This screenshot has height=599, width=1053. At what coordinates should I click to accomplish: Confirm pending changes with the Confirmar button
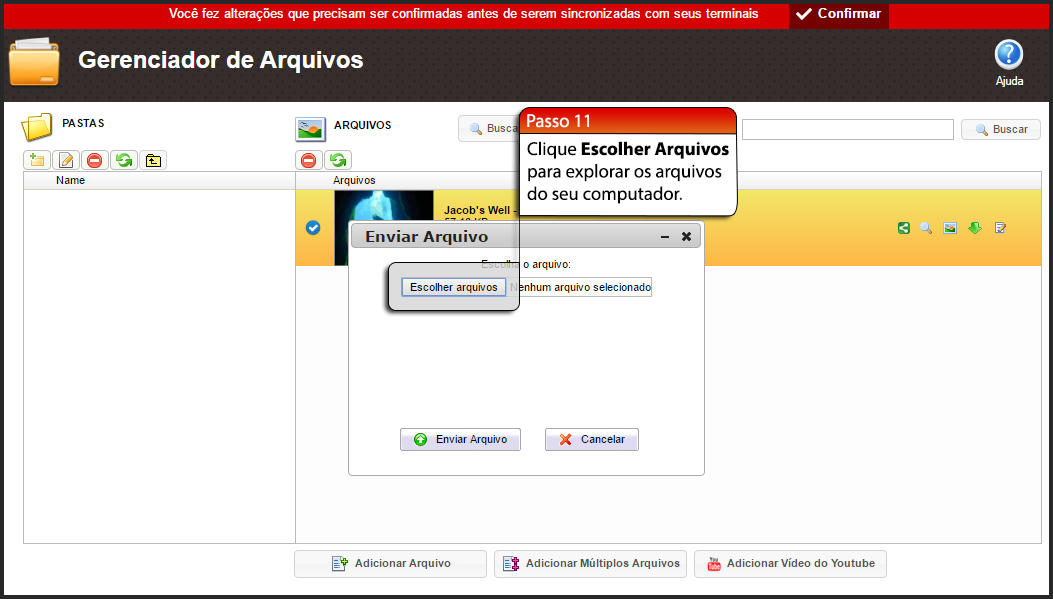[838, 15]
